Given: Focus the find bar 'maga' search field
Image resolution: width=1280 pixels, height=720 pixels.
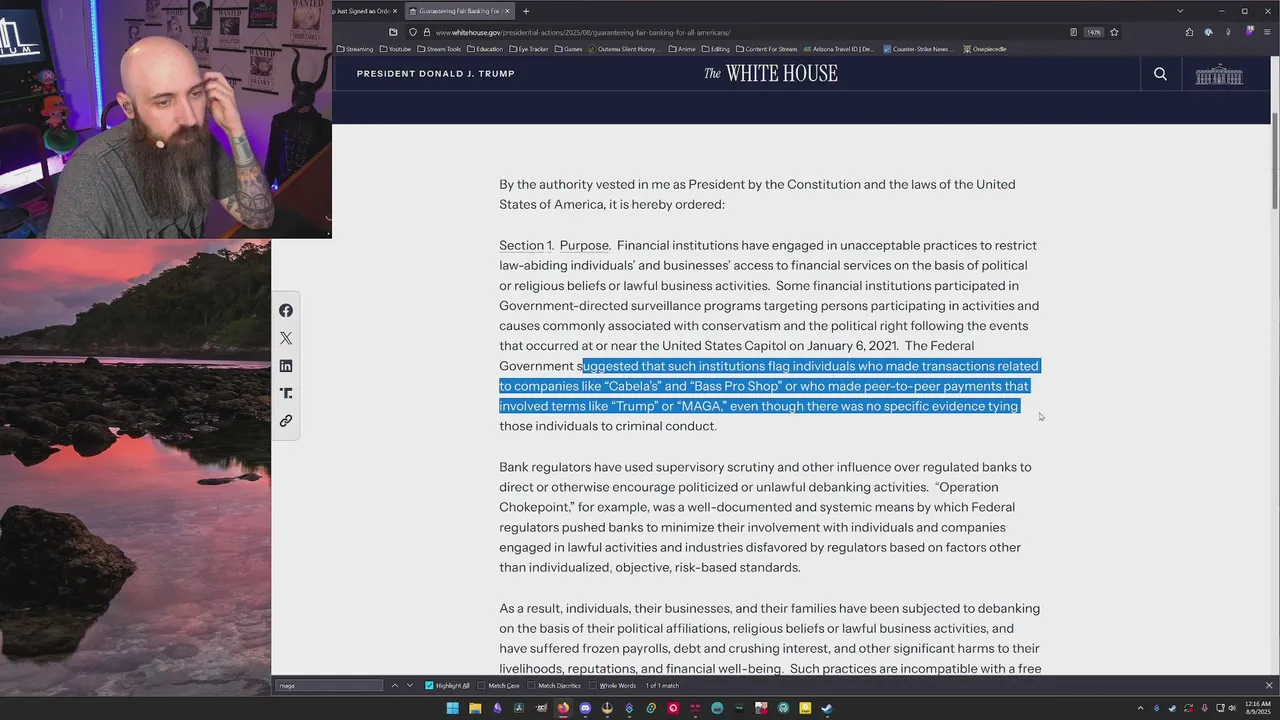Looking at the screenshot, I should [x=330, y=686].
